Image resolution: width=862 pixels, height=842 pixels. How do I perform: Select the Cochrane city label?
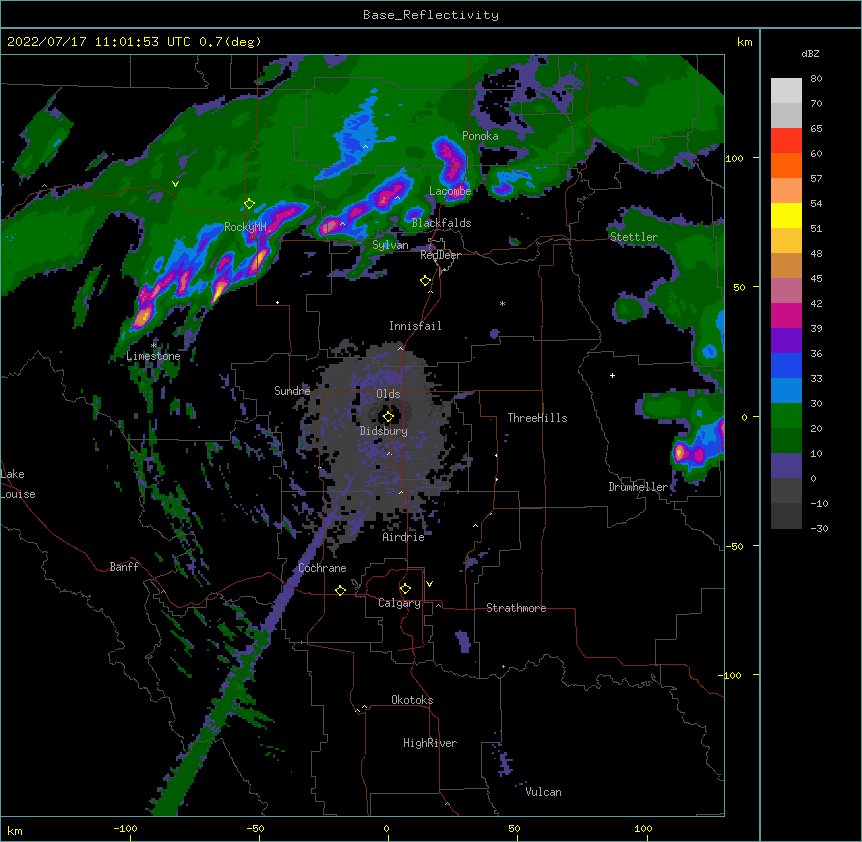pos(322,568)
